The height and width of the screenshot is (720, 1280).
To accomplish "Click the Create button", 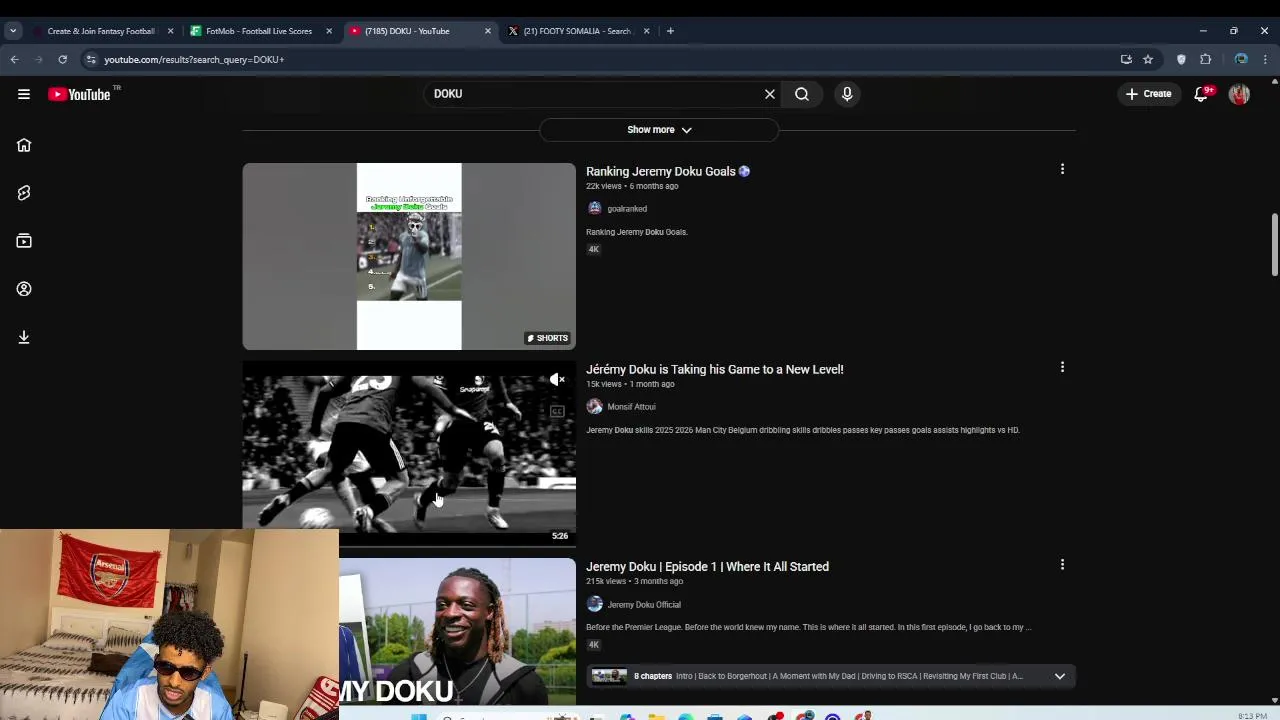I will pyautogui.click(x=1148, y=94).
